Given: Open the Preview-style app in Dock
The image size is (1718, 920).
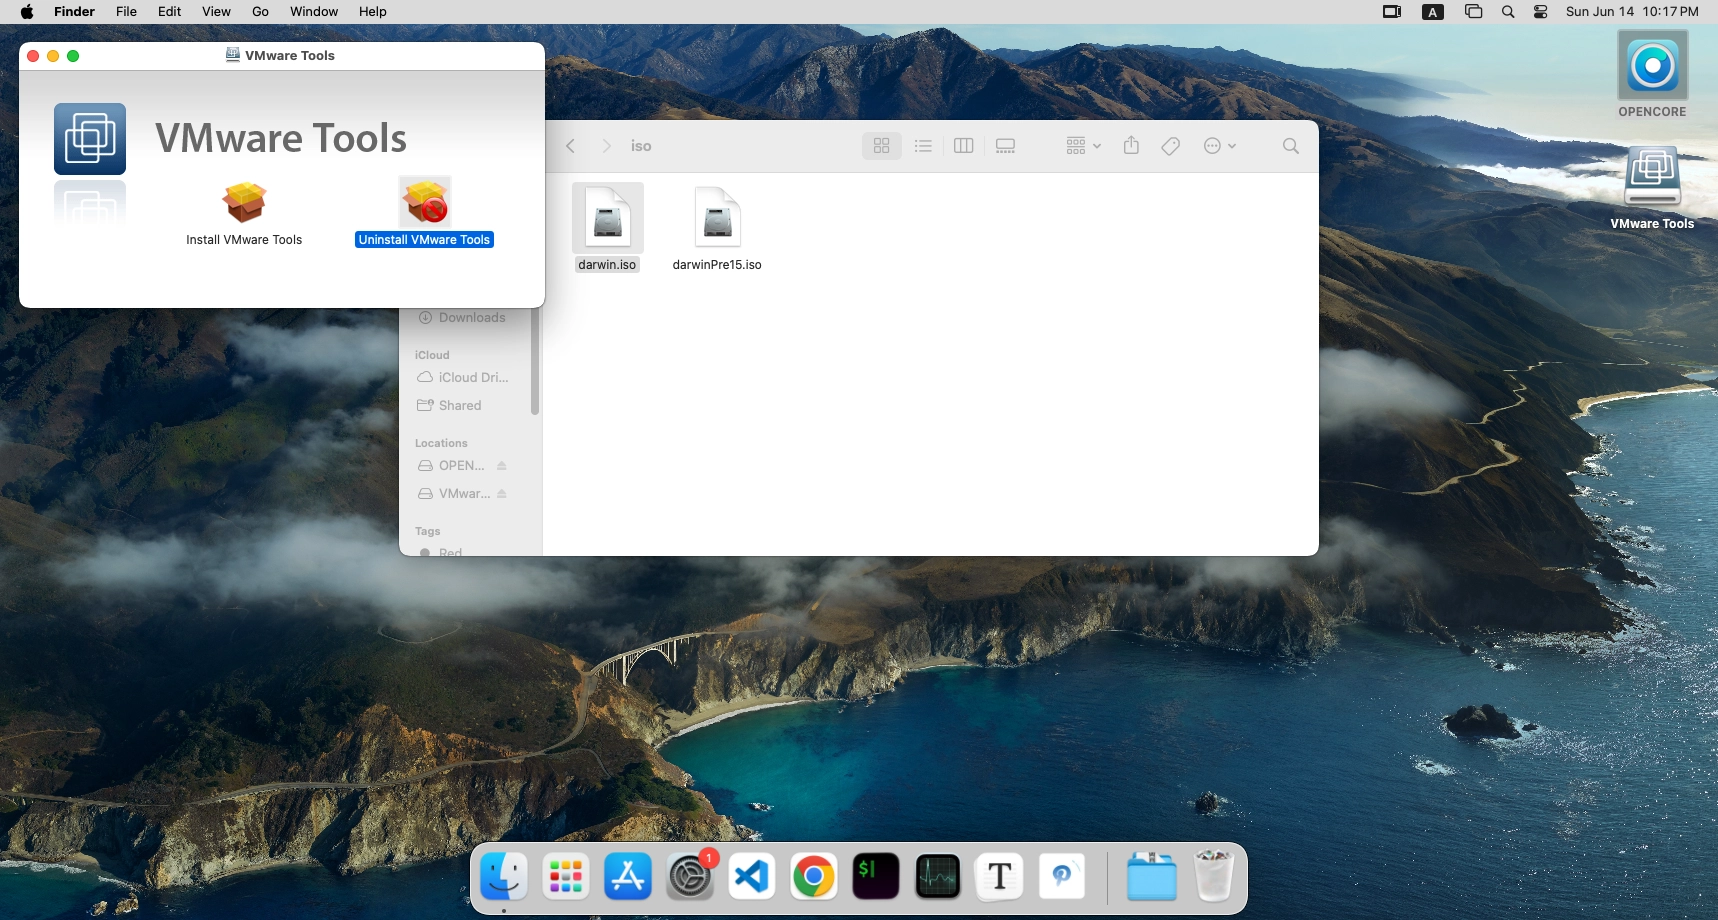Looking at the screenshot, I should pos(1062,877).
